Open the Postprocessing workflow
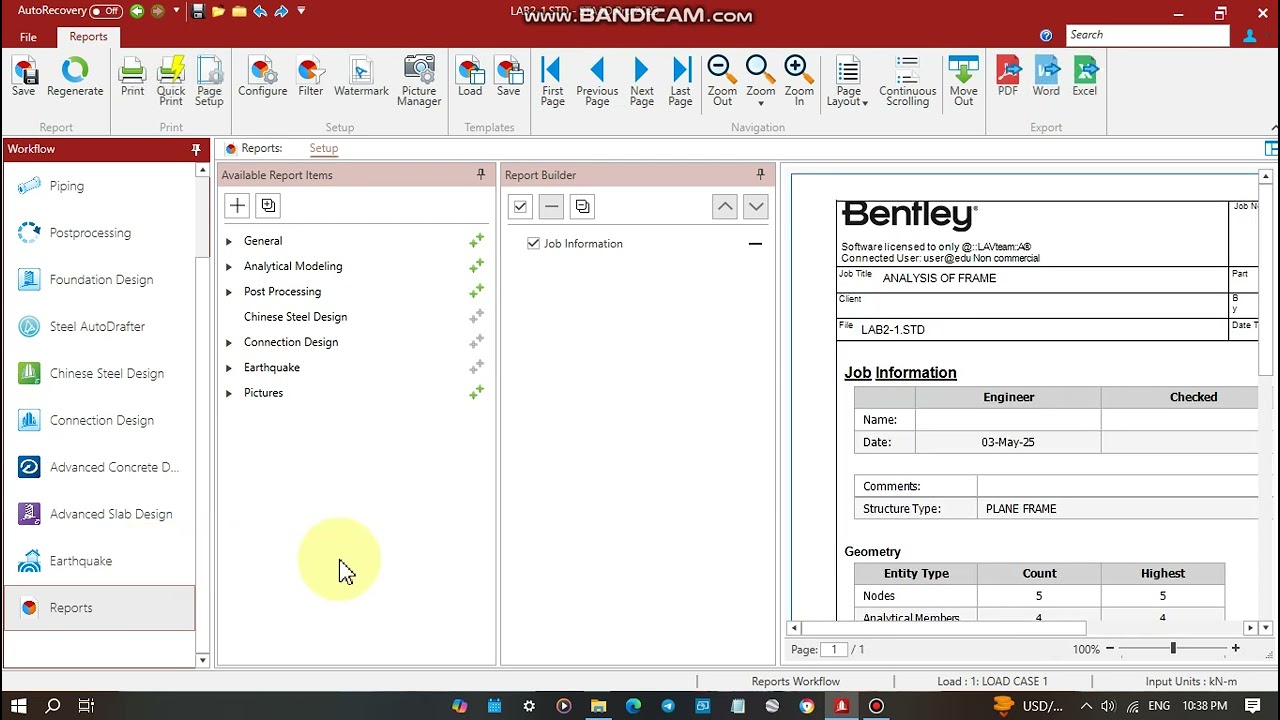The image size is (1280, 720). point(90,233)
